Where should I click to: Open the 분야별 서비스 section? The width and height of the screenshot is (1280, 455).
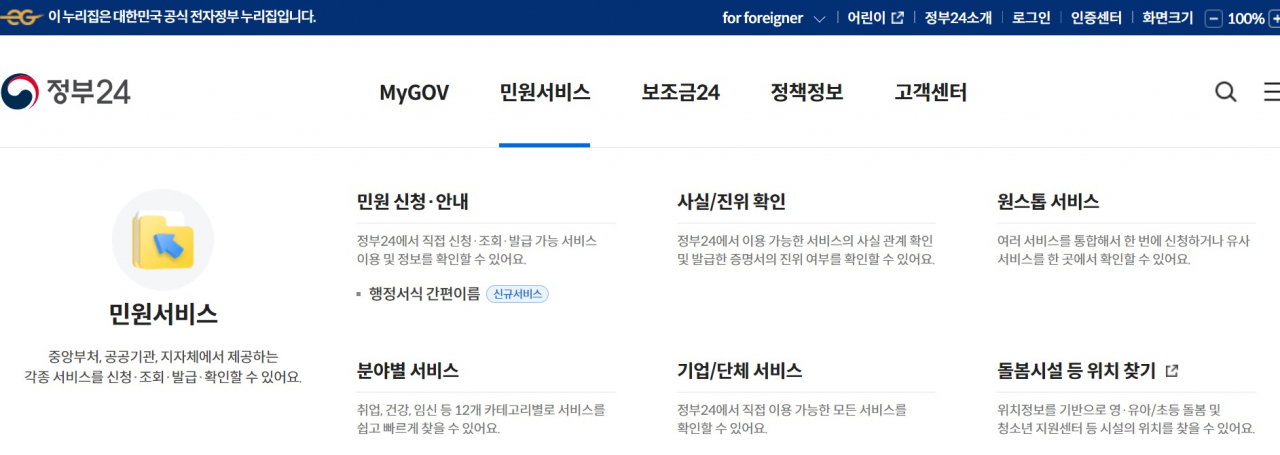pyautogui.click(x=408, y=371)
